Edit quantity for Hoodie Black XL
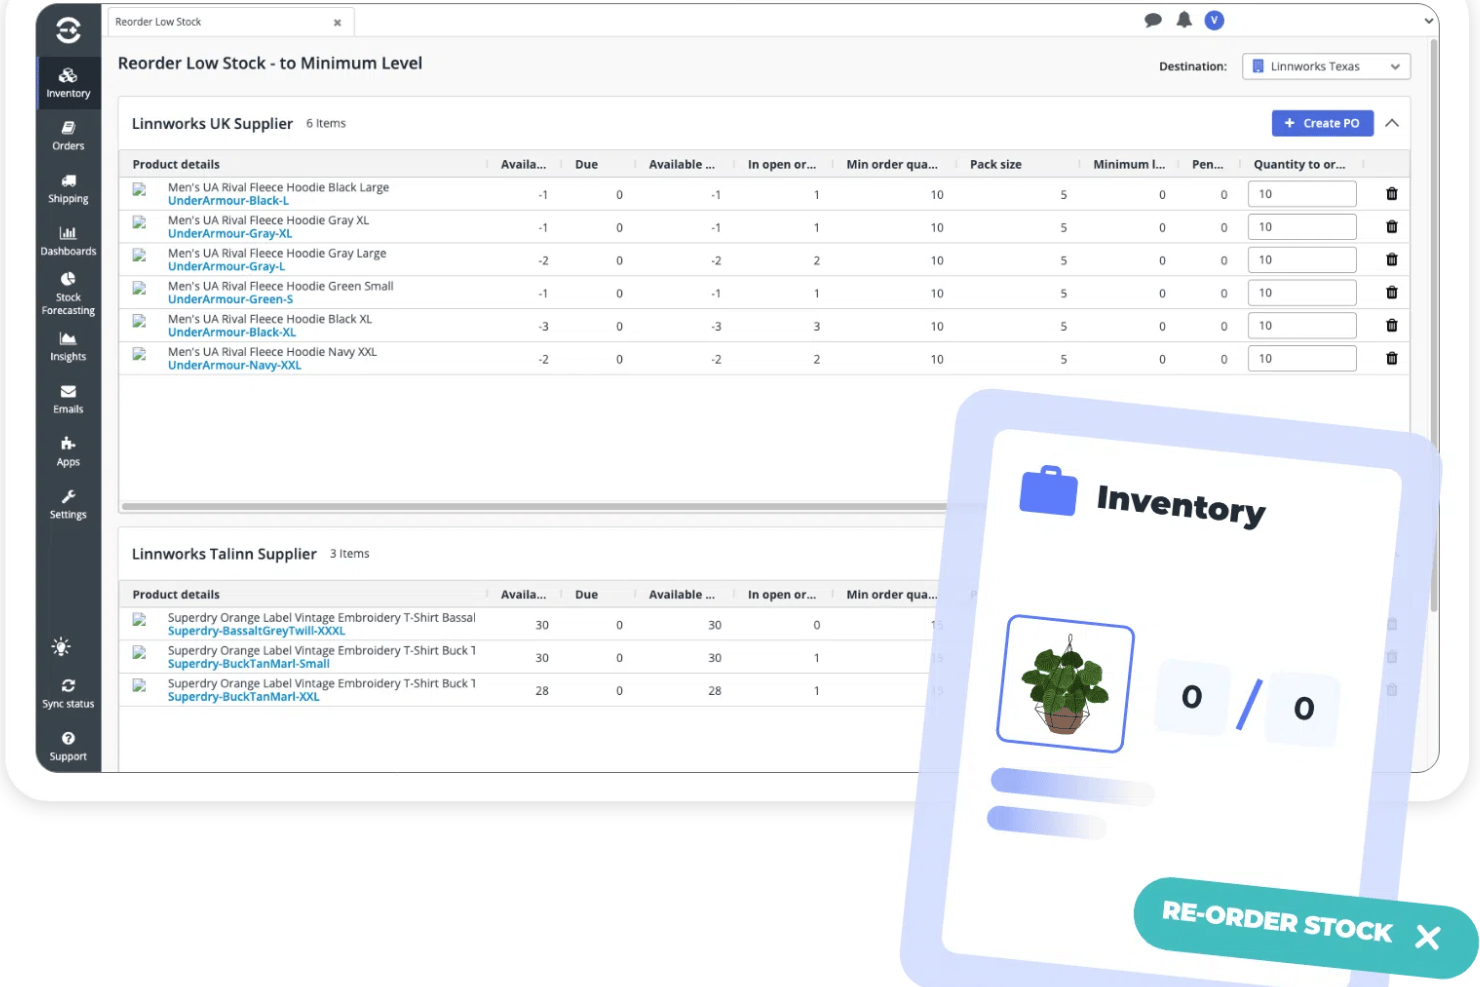This screenshot has width=1480, height=987. coord(1302,326)
